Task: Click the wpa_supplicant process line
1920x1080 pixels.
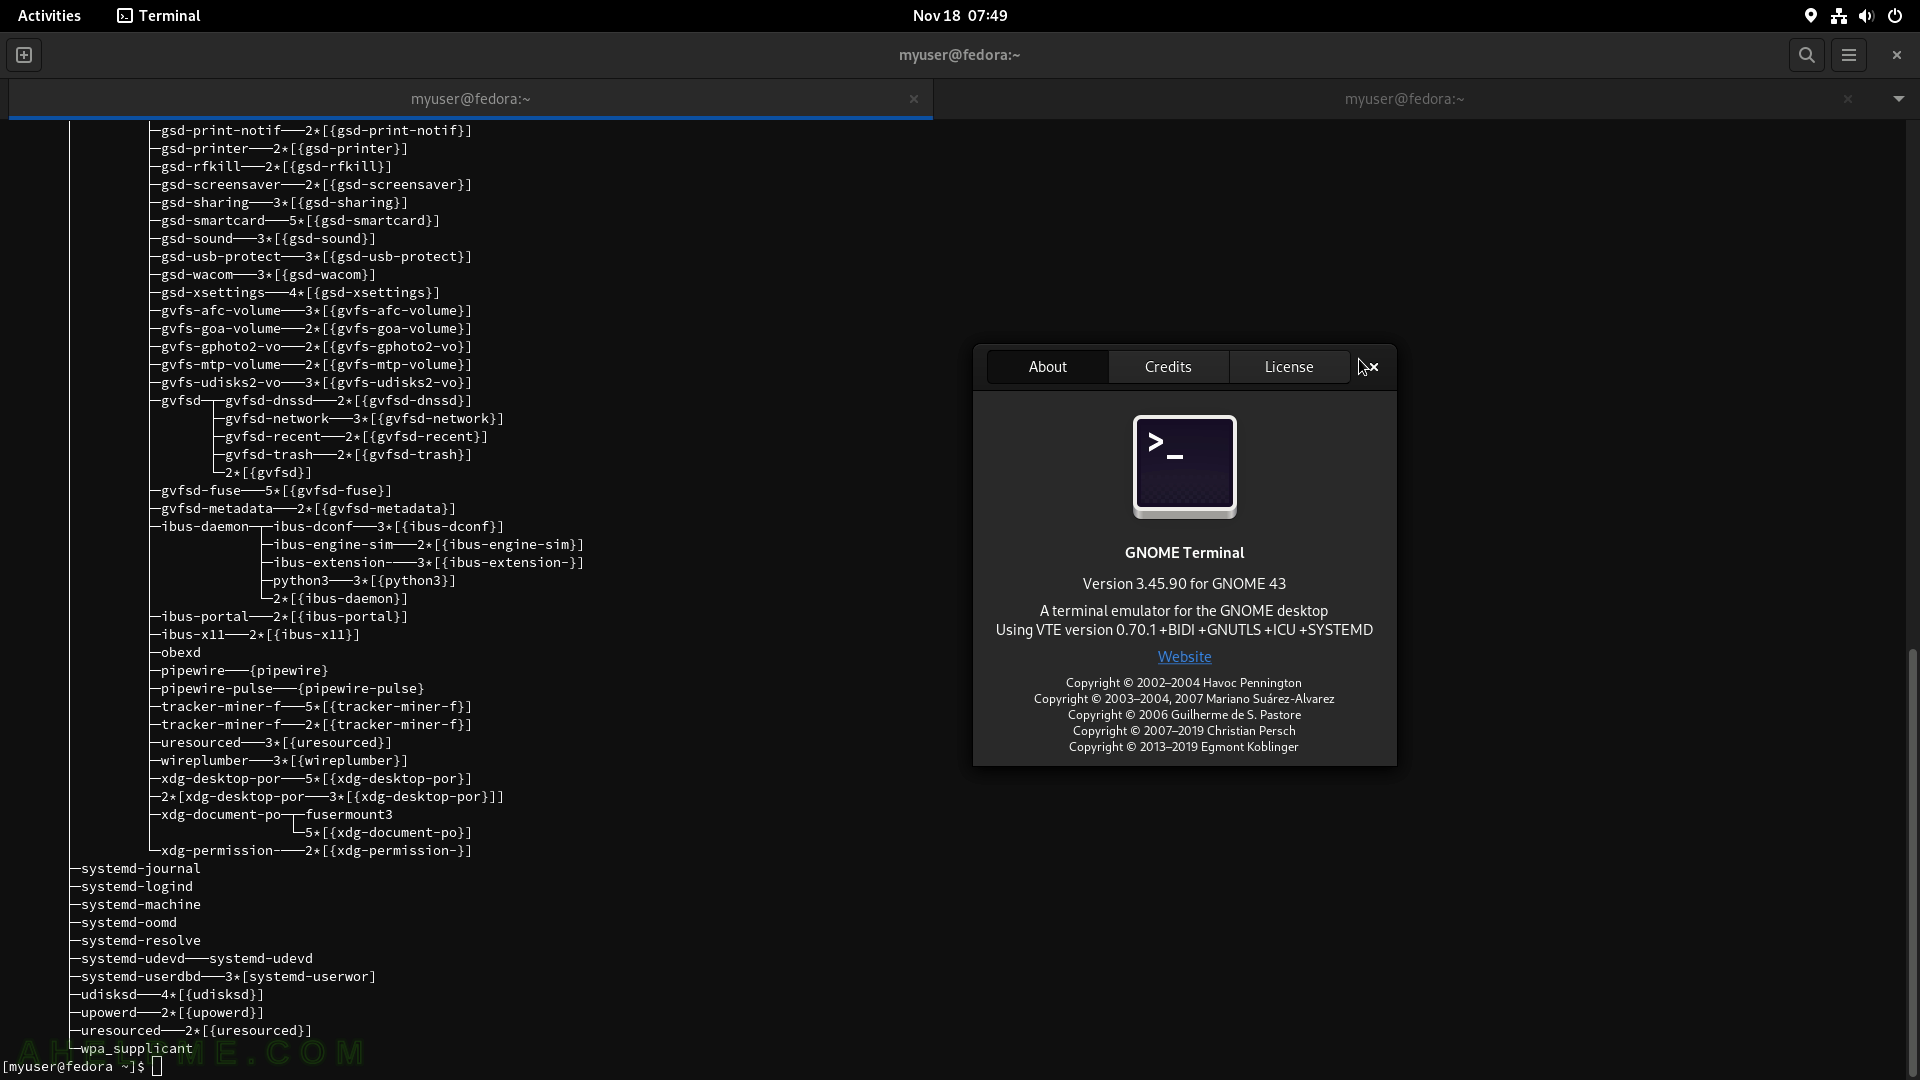Action: pyautogui.click(x=136, y=1049)
